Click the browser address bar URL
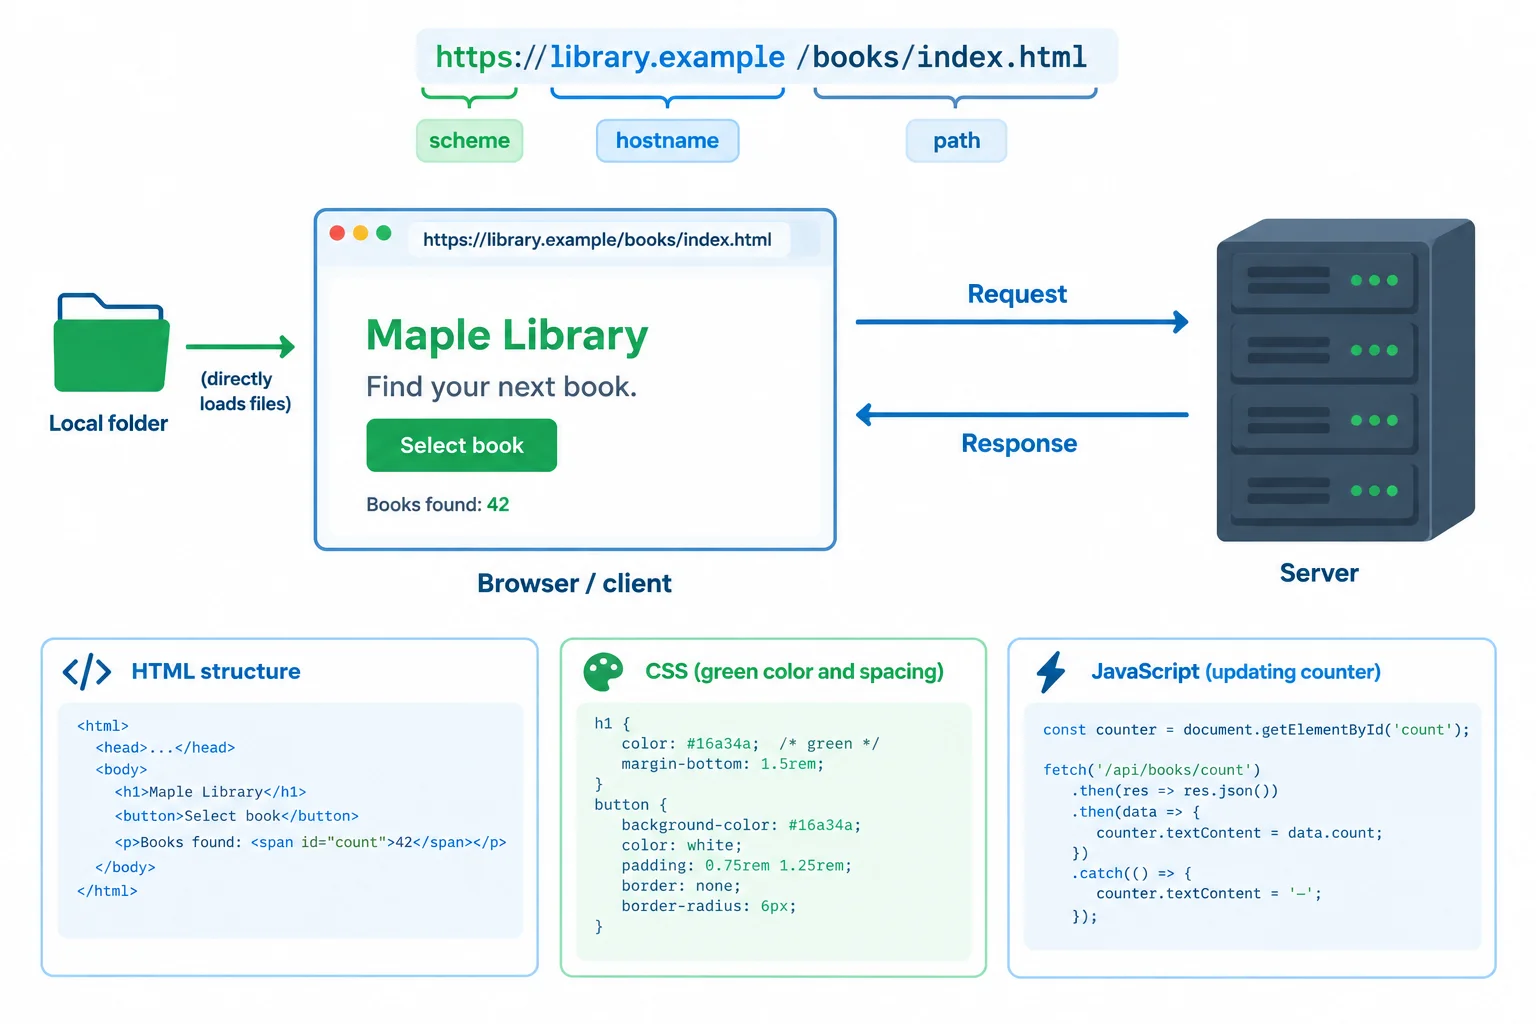Image resolution: width=1536 pixels, height=1024 pixels. coord(597,240)
